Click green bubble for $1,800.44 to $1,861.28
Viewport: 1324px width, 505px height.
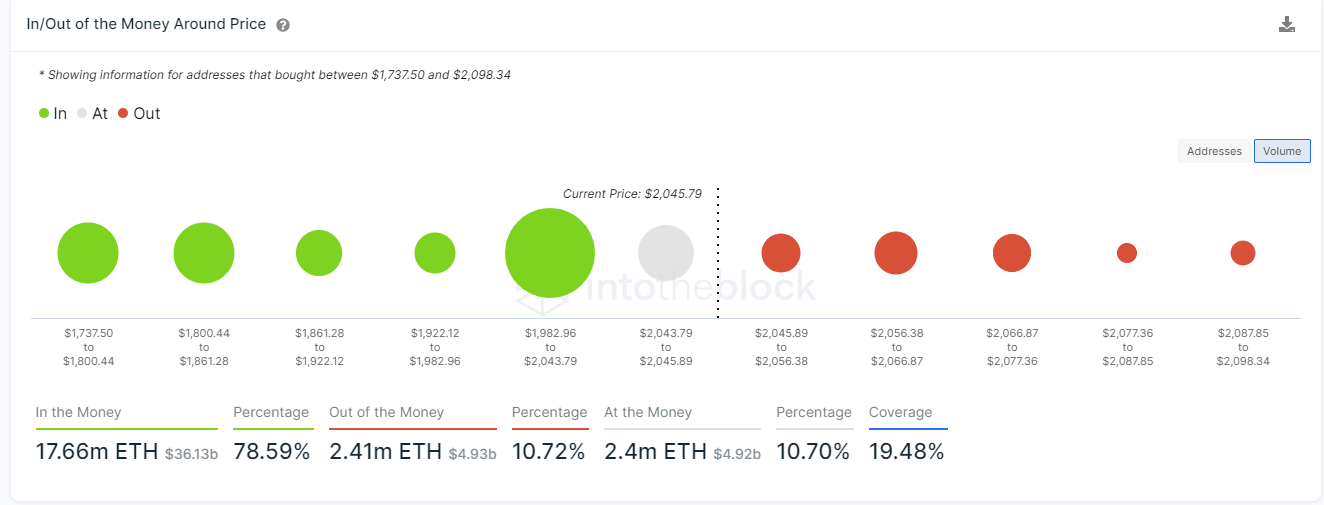pyautogui.click(x=204, y=253)
